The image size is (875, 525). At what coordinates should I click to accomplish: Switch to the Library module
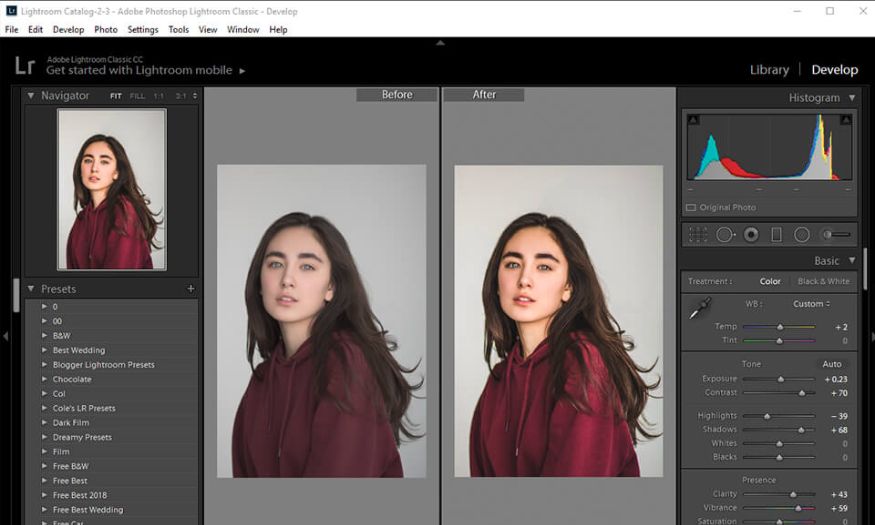tap(769, 70)
